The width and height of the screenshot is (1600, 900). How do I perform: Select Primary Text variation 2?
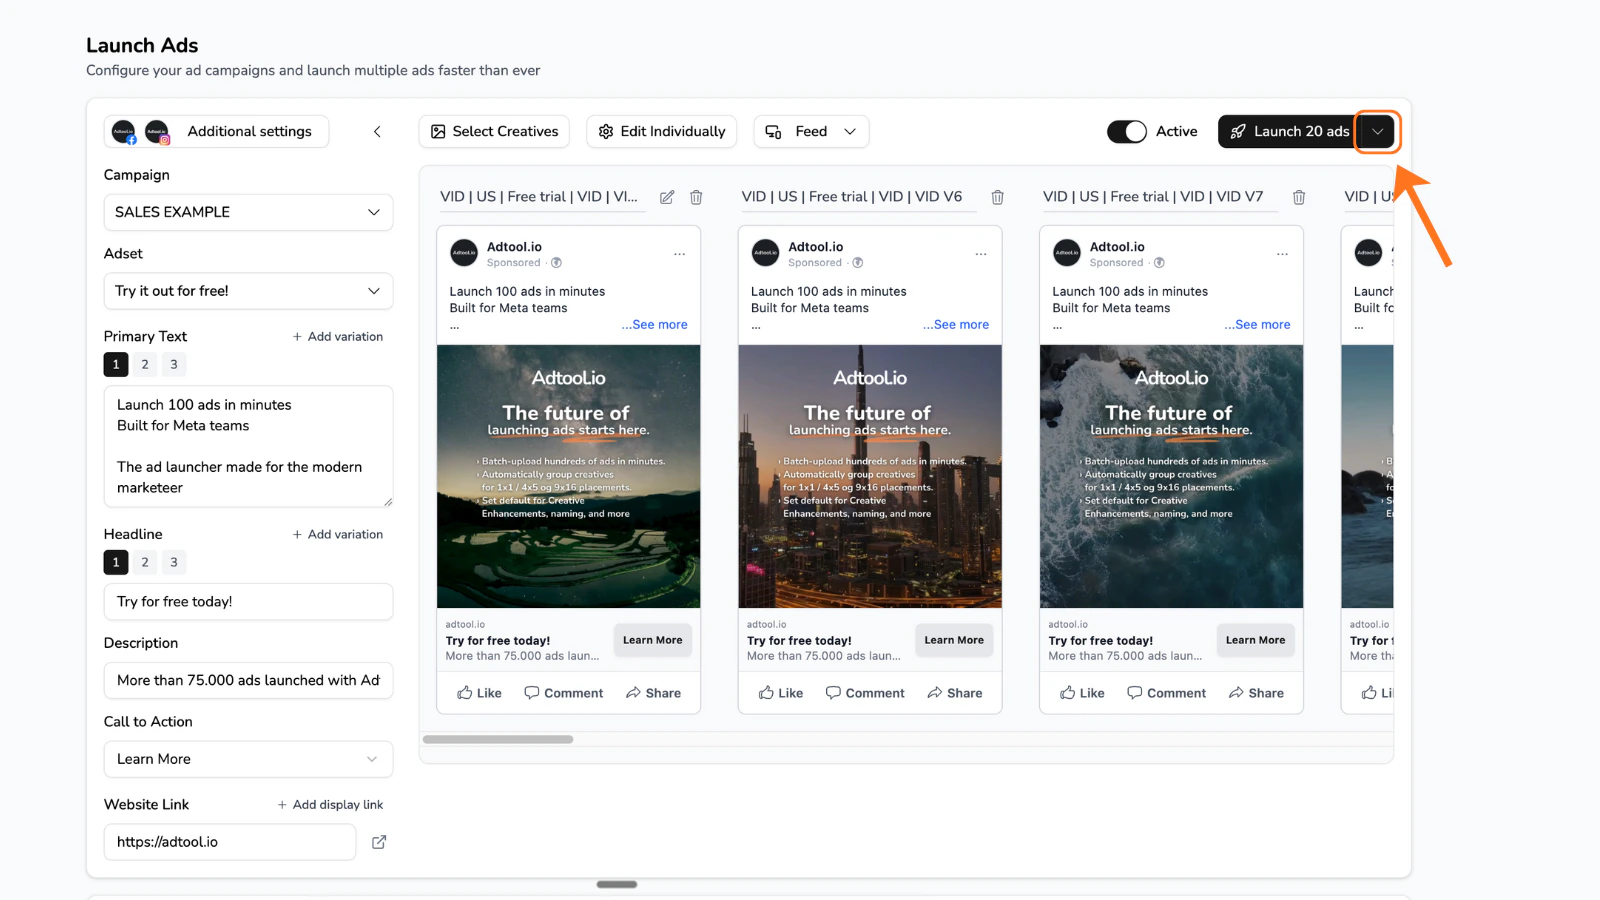click(x=145, y=365)
